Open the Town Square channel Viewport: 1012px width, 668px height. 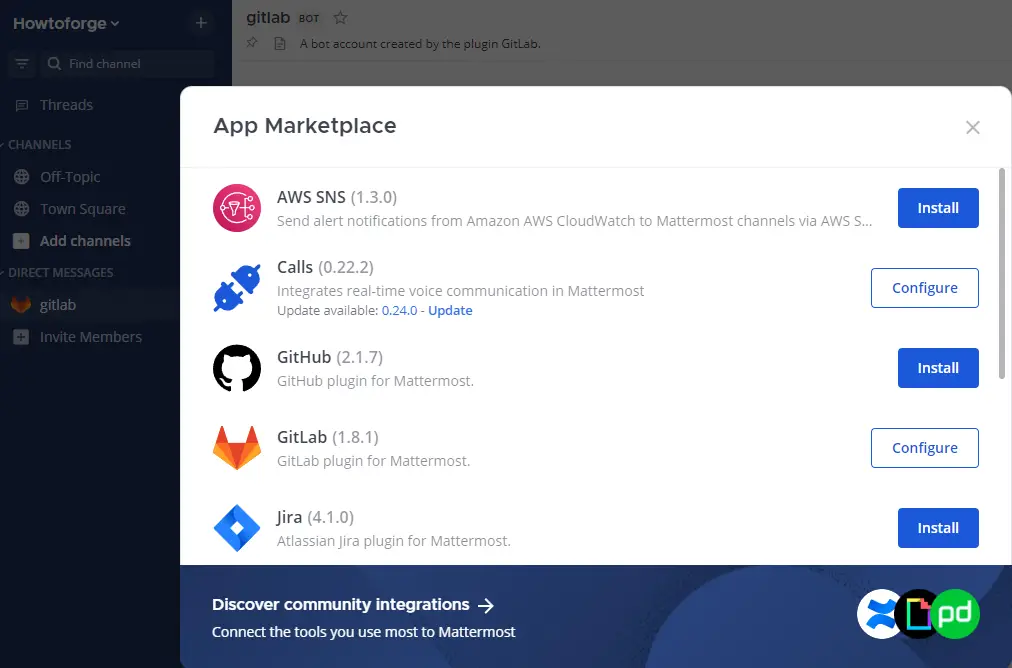click(x=82, y=209)
